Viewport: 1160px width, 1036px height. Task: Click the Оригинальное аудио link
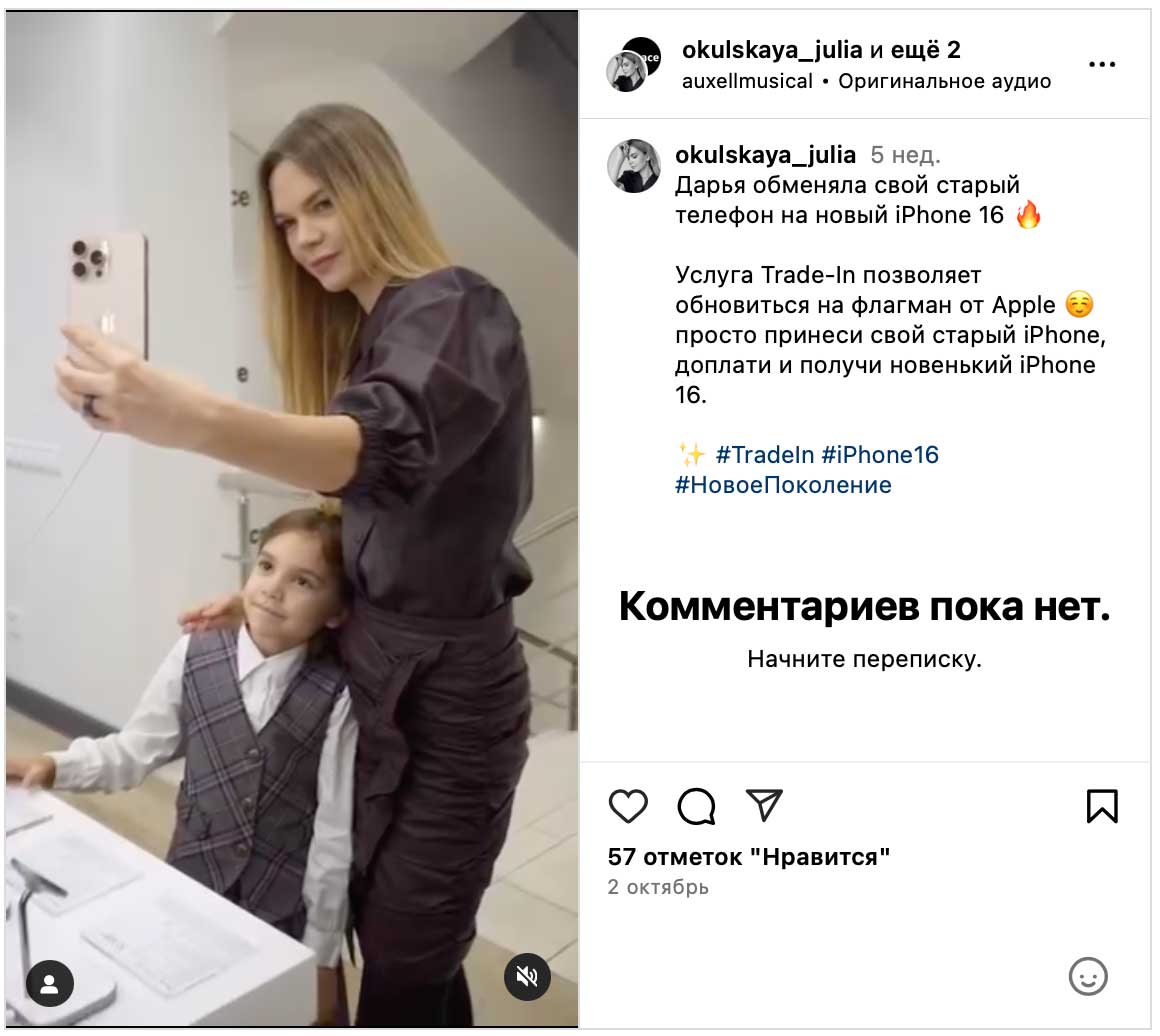click(x=944, y=81)
